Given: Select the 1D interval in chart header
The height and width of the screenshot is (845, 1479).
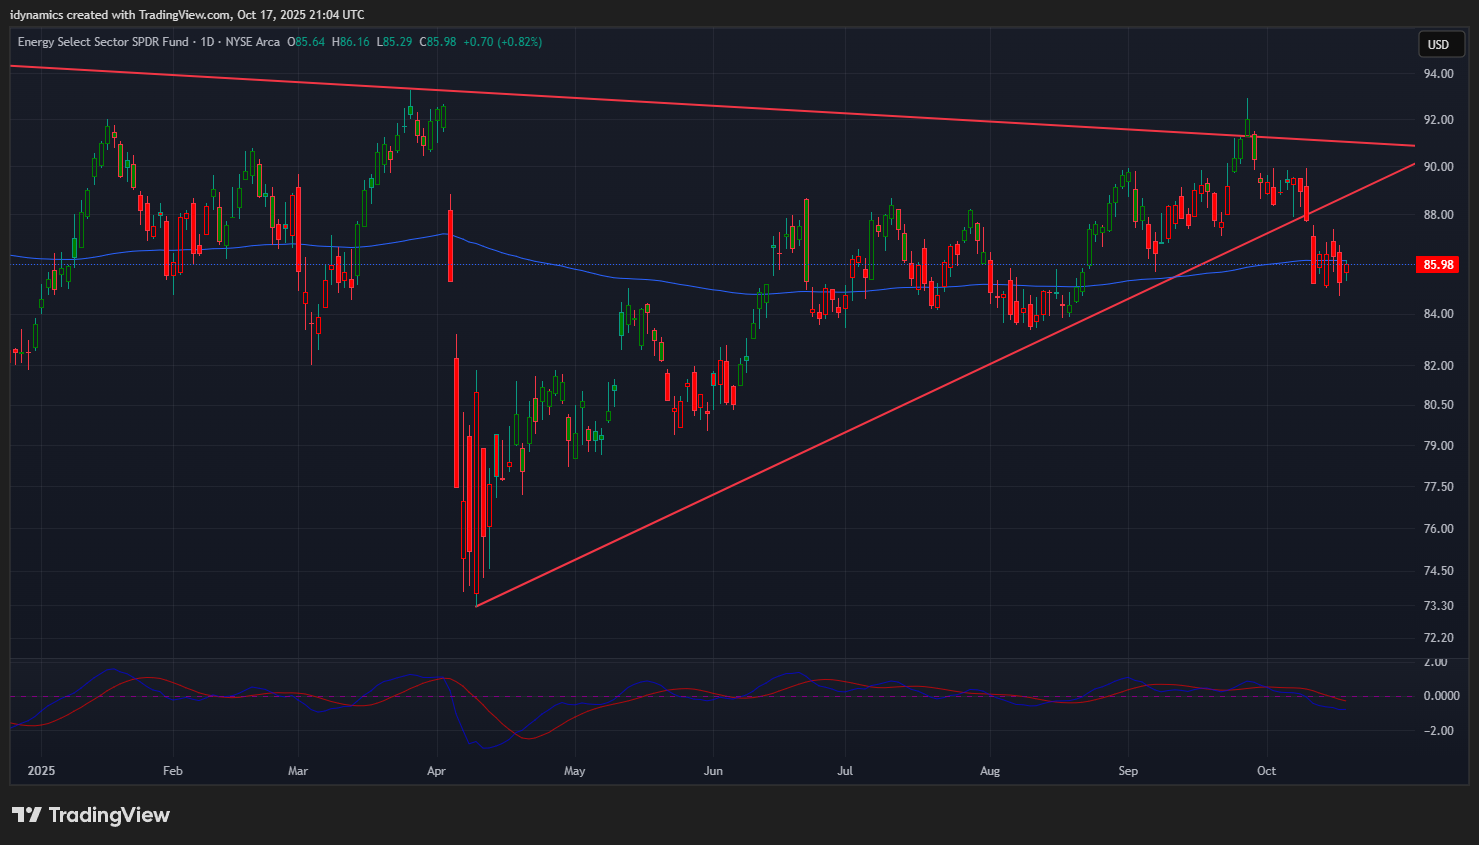Looking at the screenshot, I should (x=207, y=42).
